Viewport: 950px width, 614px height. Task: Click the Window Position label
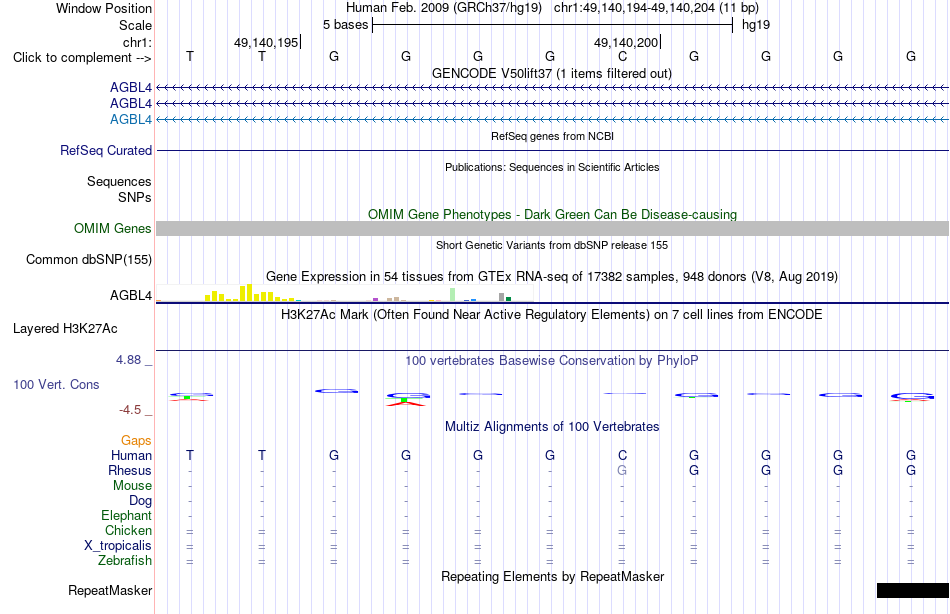click(104, 8)
